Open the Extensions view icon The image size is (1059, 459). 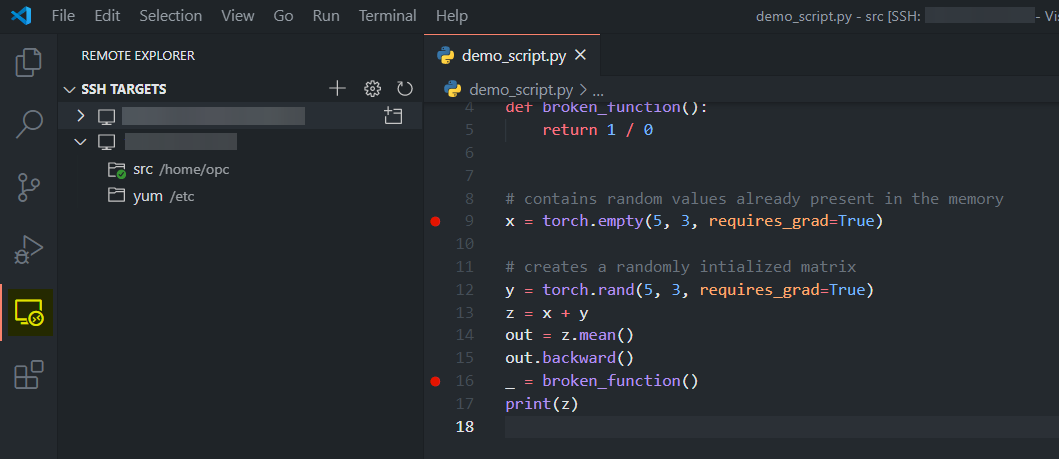point(28,375)
